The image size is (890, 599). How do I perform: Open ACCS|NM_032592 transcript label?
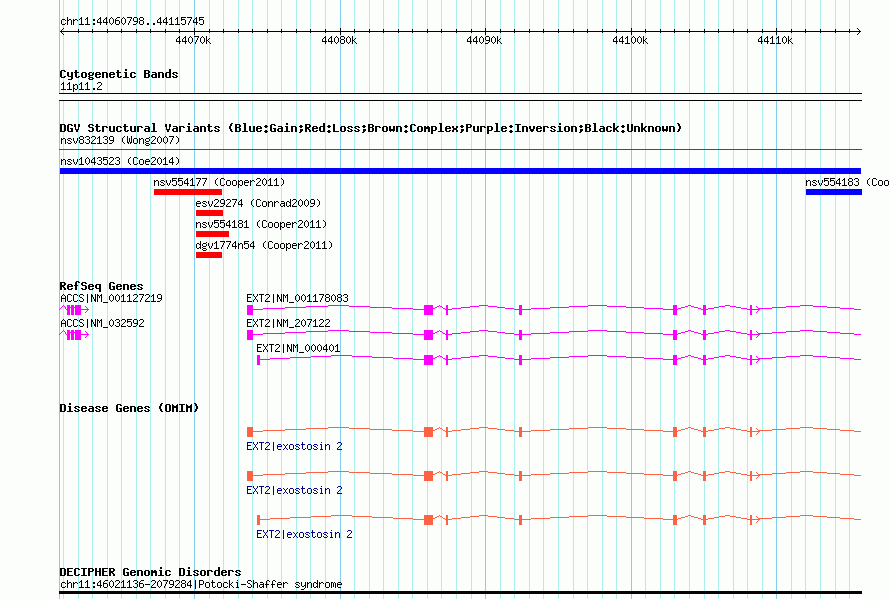click(102, 323)
